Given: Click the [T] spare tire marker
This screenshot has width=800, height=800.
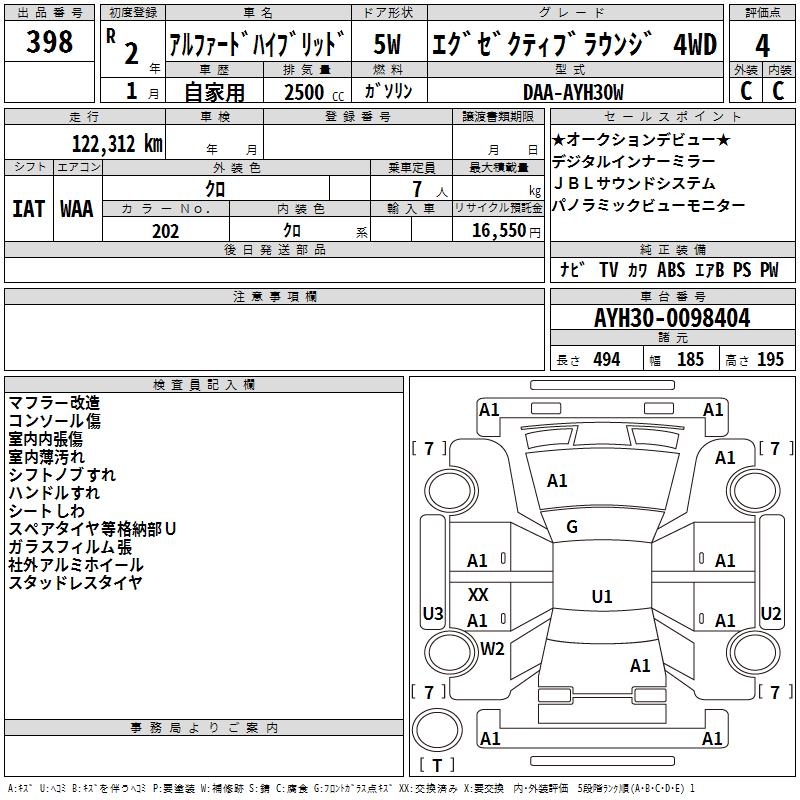Looking at the screenshot, I should coord(436,766).
